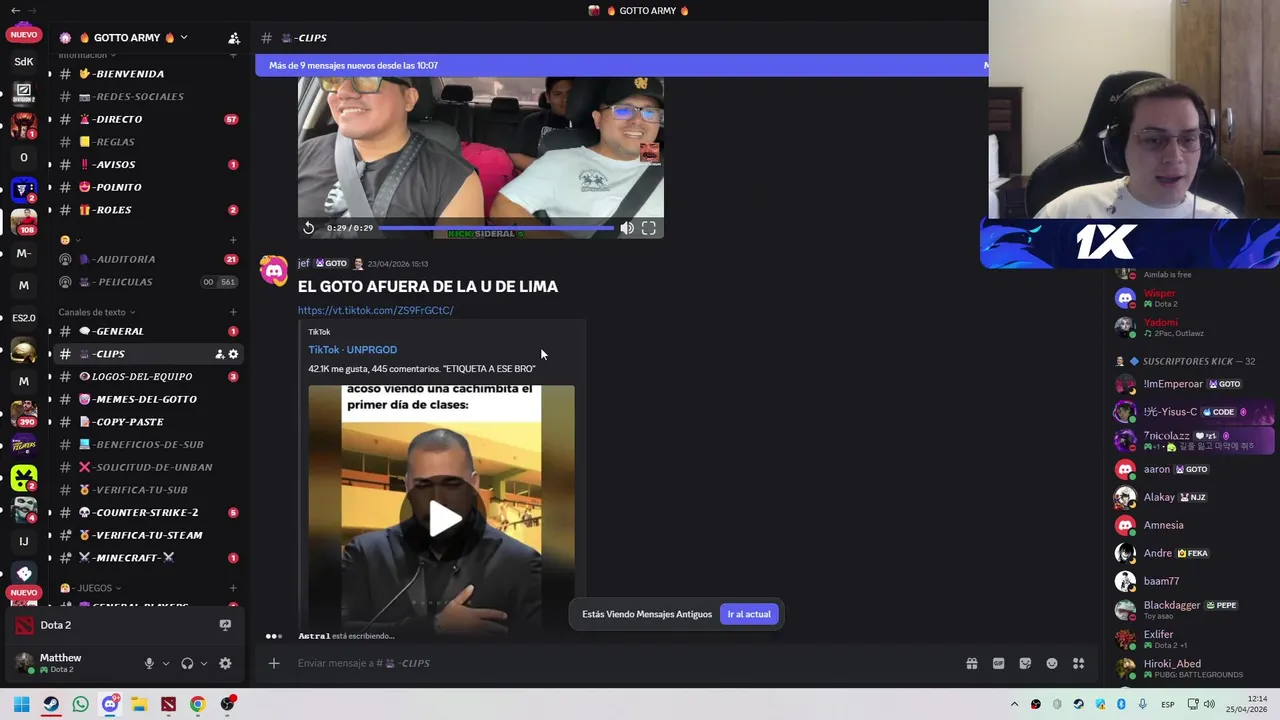Open the ES2.0 server icon

[x=24, y=318]
